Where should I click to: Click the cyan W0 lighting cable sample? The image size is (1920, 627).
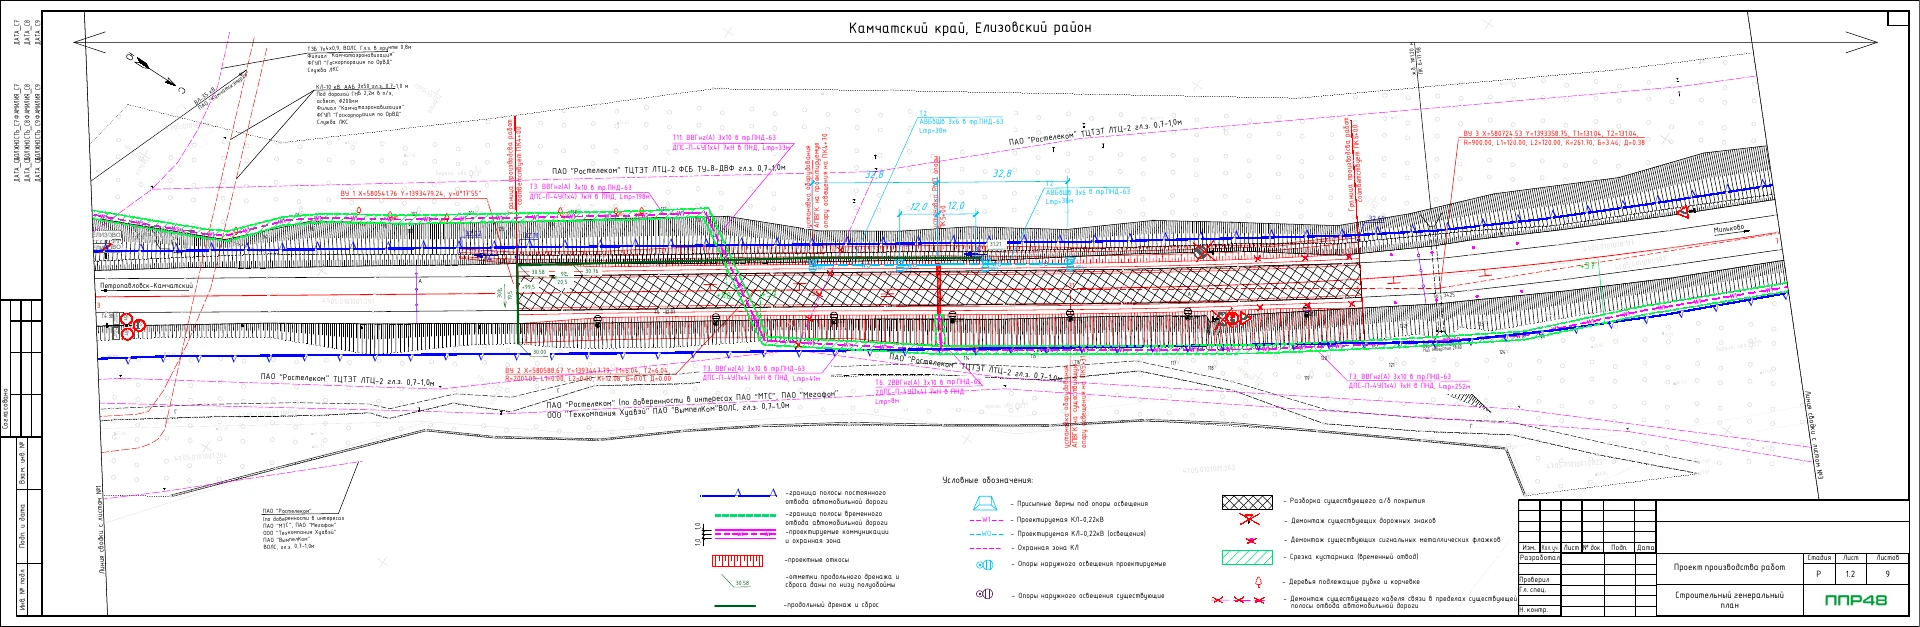click(x=985, y=534)
